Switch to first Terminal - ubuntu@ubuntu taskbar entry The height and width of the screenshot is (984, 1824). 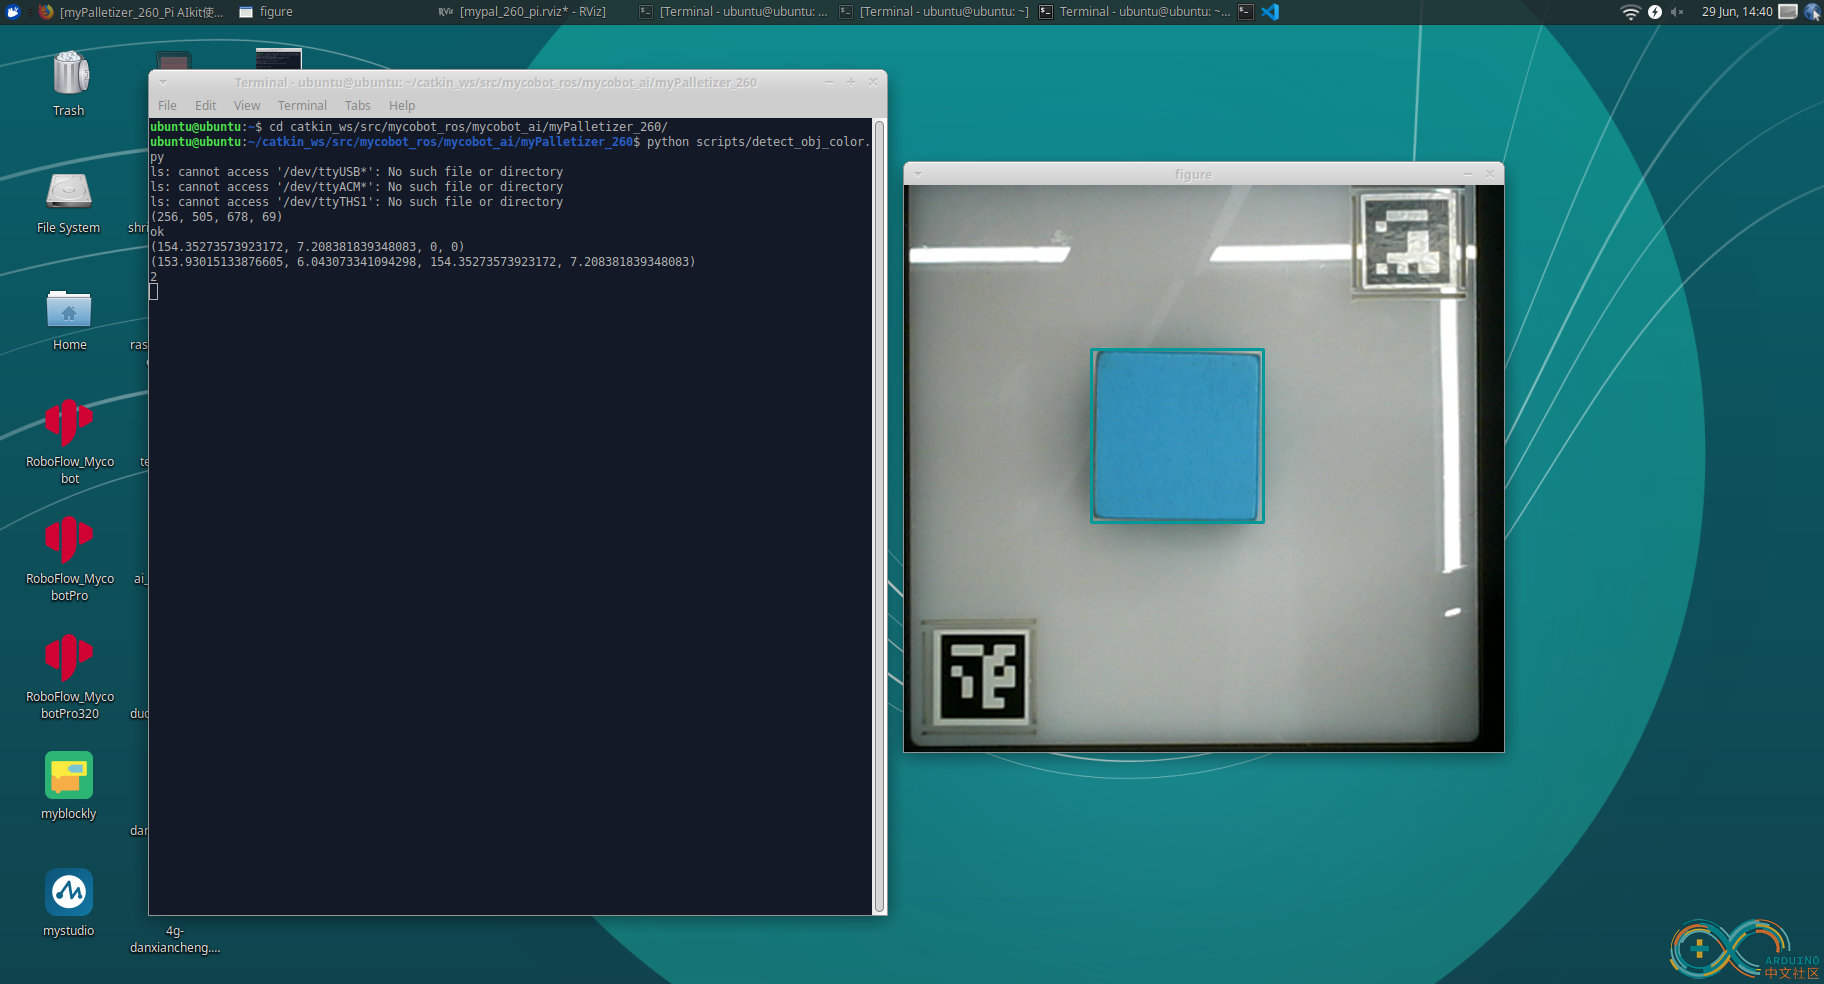point(734,12)
